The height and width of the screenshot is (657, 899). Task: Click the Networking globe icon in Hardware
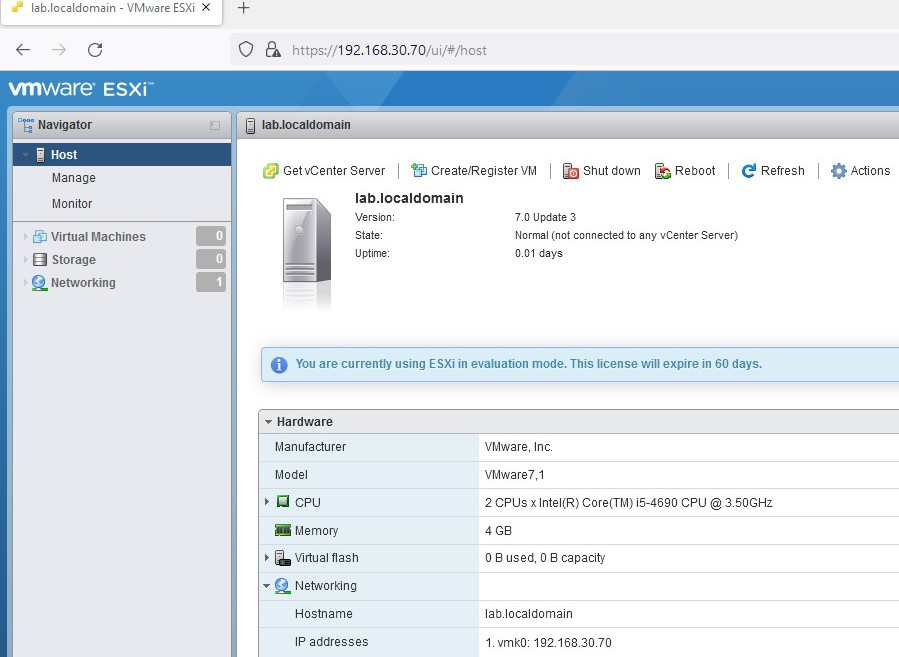(x=282, y=586)
